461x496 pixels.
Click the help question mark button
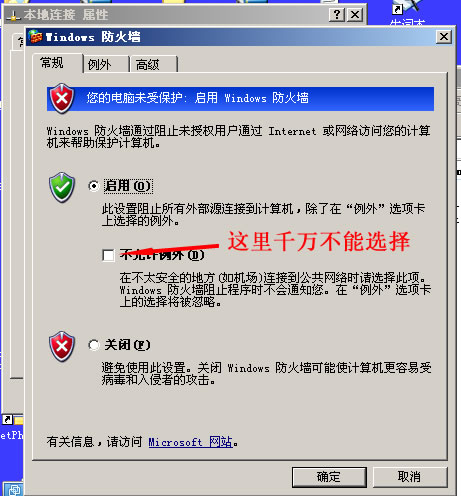[x=337, y=15]
